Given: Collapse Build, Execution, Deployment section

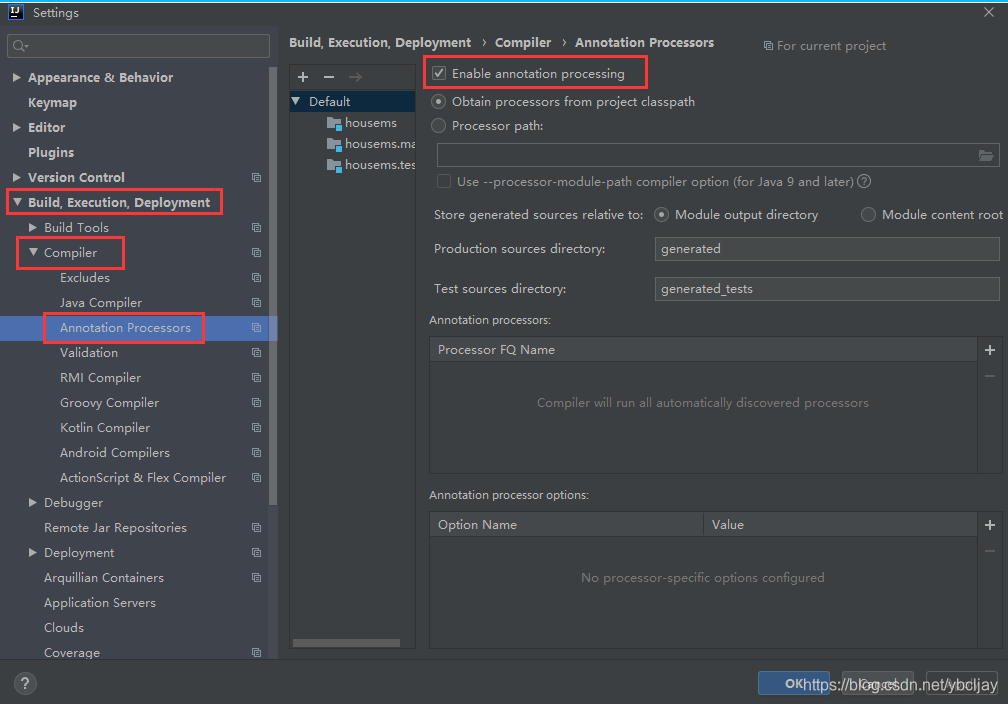Looking at the screenshot, I should tap(17, 203).
